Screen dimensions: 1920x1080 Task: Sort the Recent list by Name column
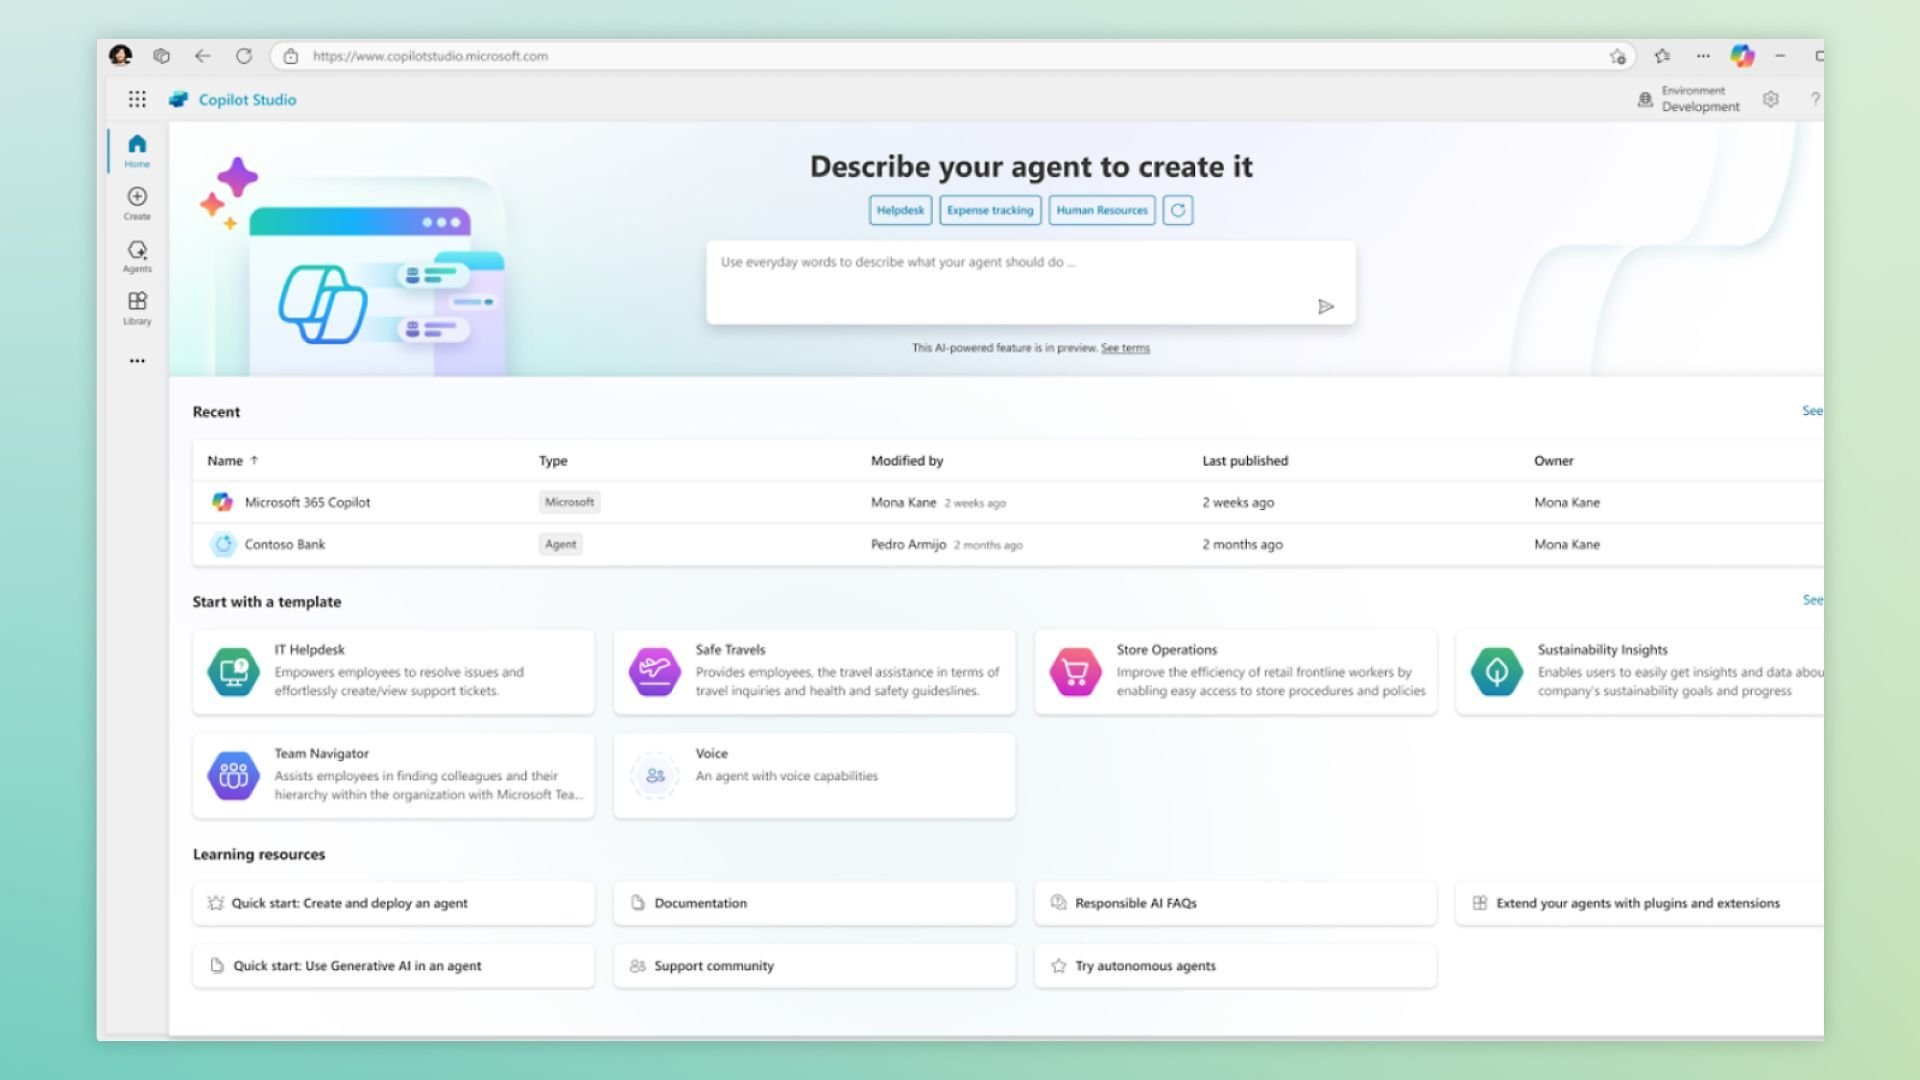pyautogui.click(x=232, y=461)
